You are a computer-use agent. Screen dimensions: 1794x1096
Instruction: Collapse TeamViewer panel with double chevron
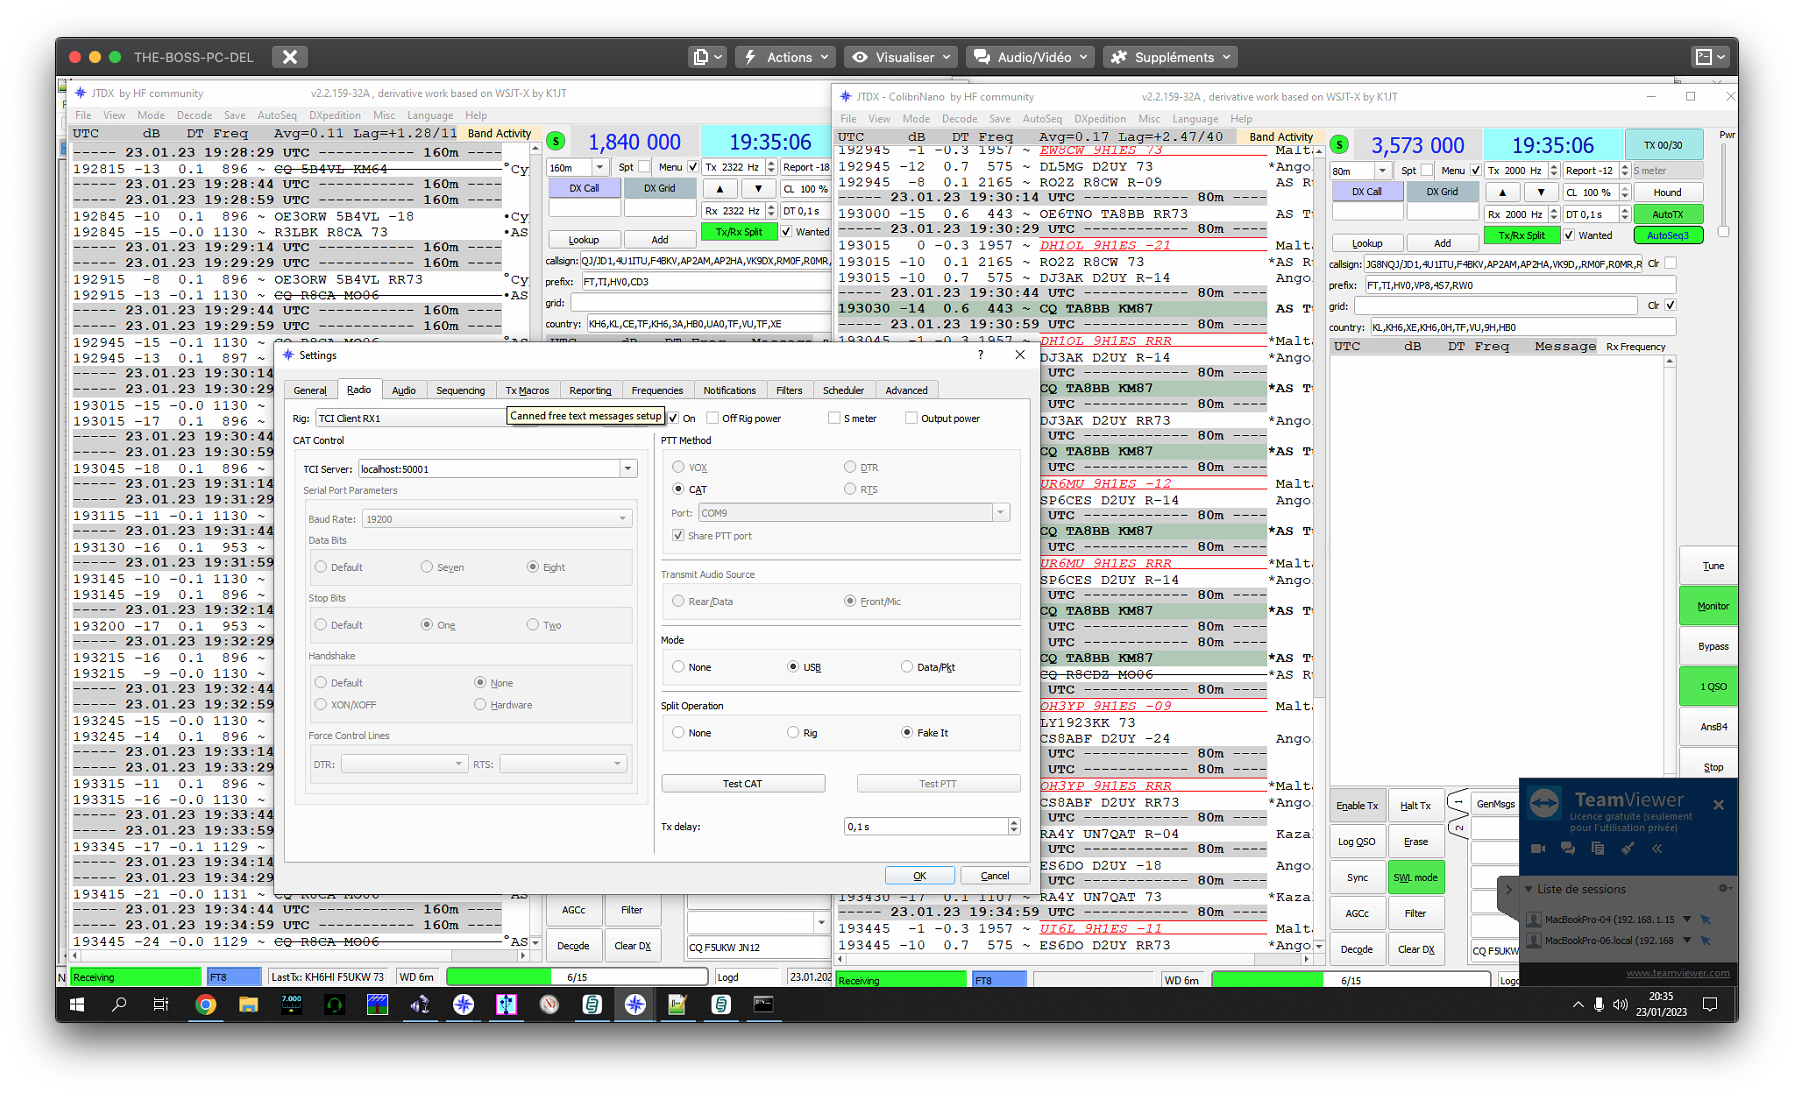pos(1657,848)
